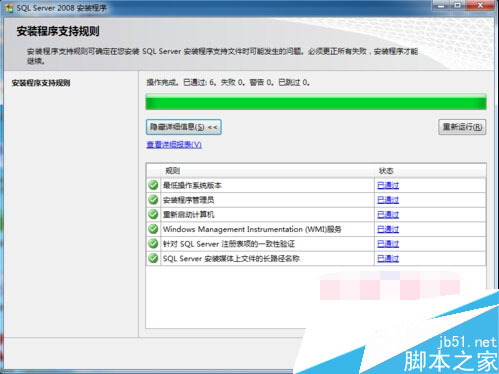Open 已通过 status for 长路径名称 rule
Viewport: 499px width, 374px height.
click(388, 259)
